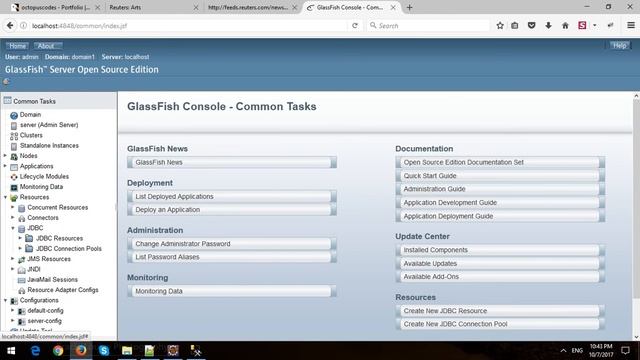Viewport: 640px width, 360px height.
Task: Go to Firefox home page icon
Action: point(565,25)
